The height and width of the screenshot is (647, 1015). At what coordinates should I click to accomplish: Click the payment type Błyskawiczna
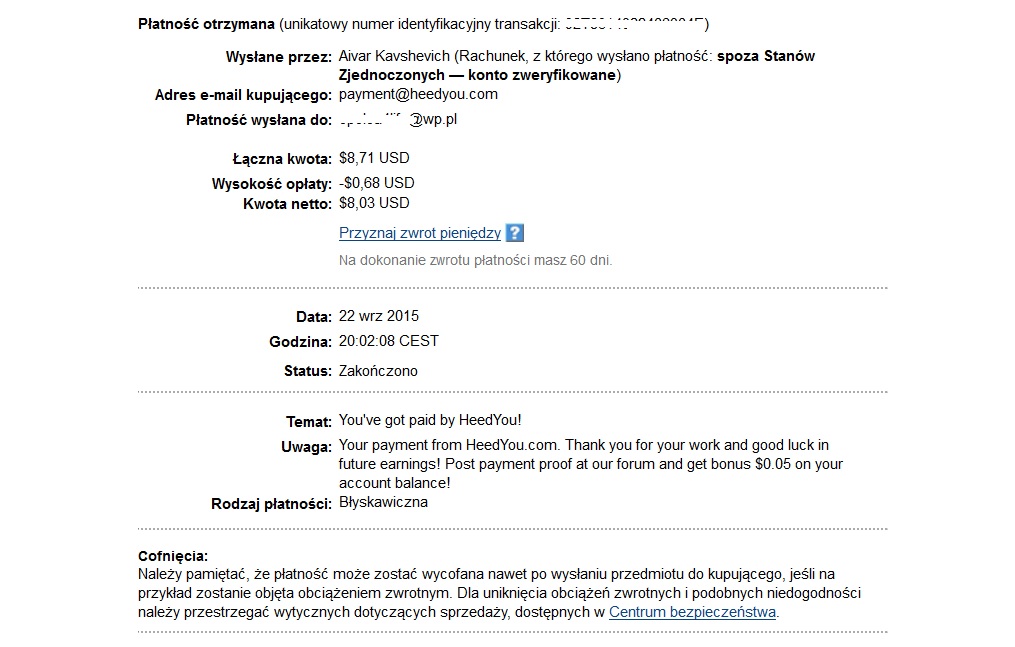click(x=383, y=502)
